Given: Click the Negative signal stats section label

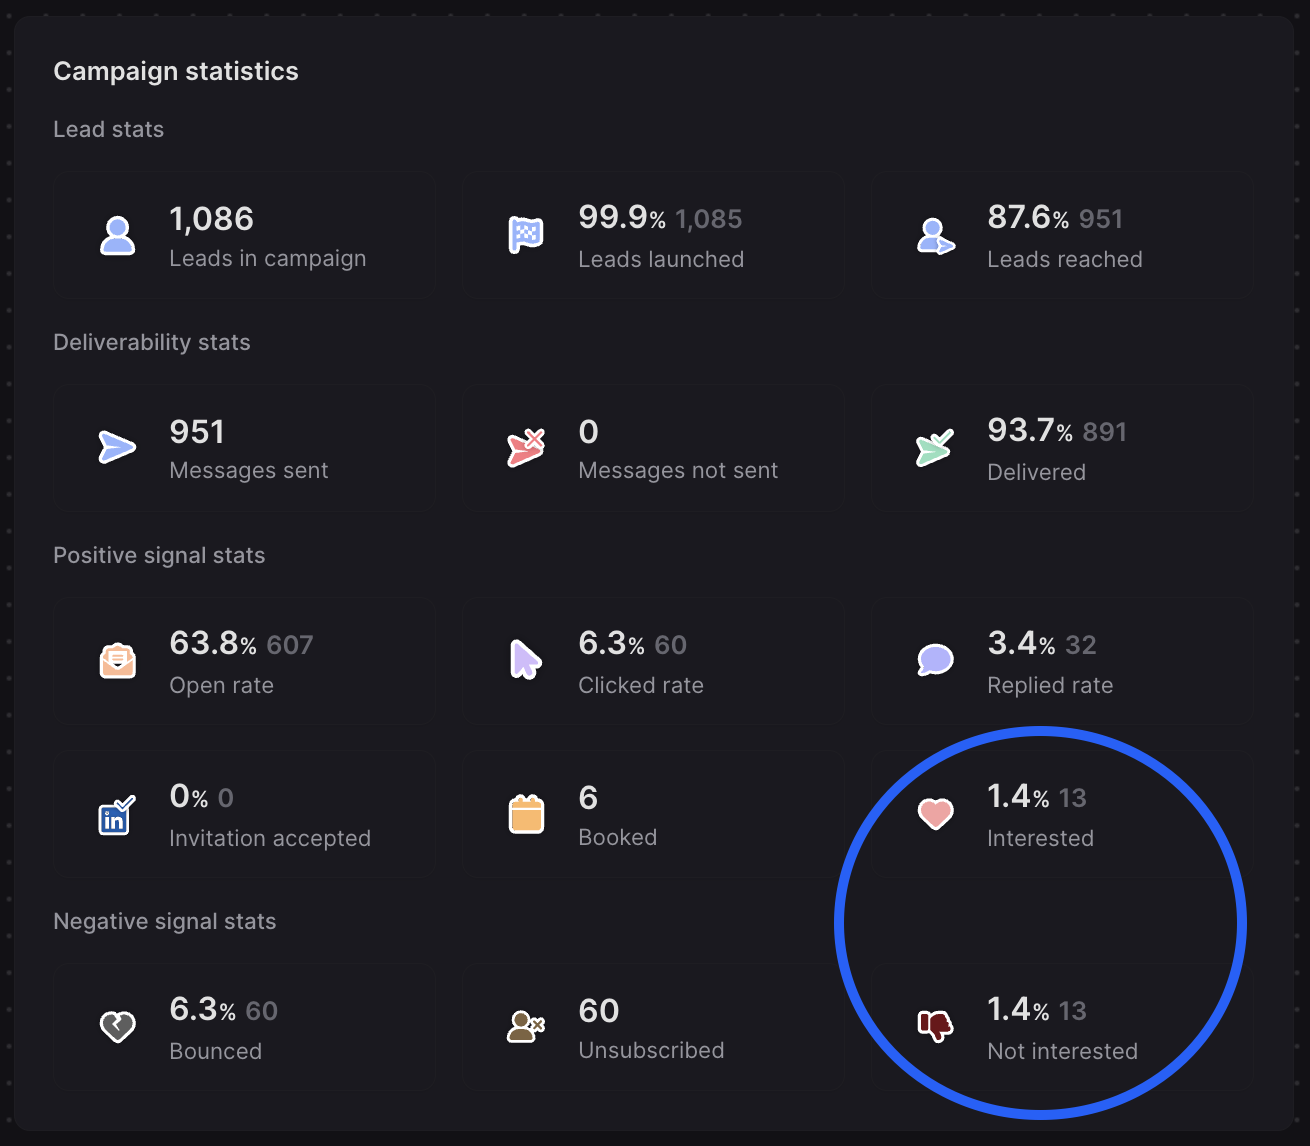Looking at the screenshot, I should tap(165, 921).
